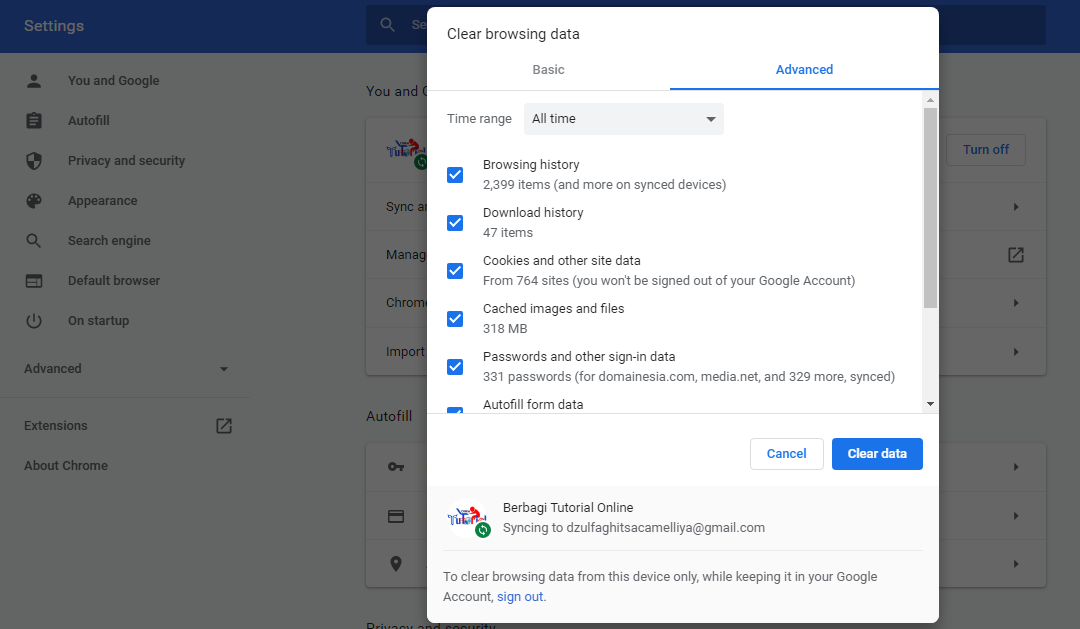Open the You and Google person icon
Image resolution: width=1080 pixels, height=629 pixels.
pyautogui.click(x=34, y=81)
